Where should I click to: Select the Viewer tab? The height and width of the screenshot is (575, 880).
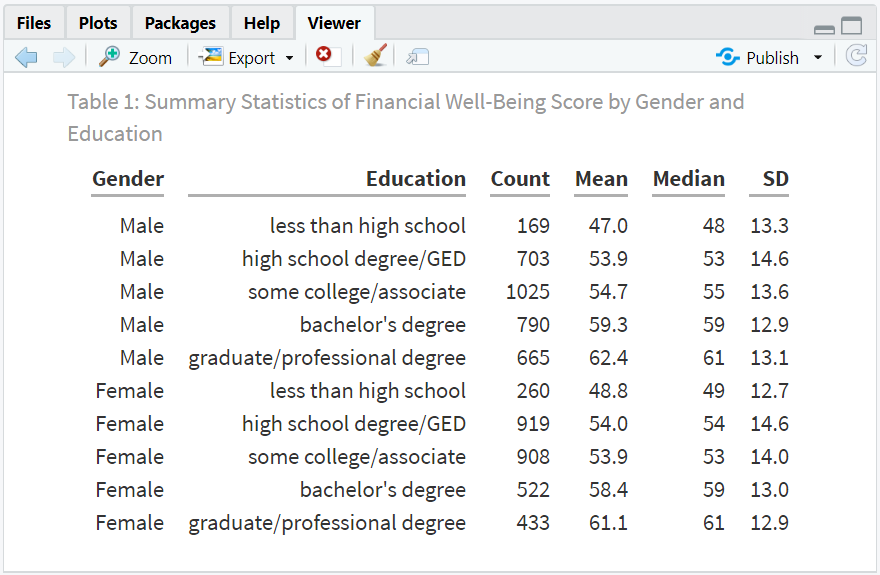click(x=334, y=23)
